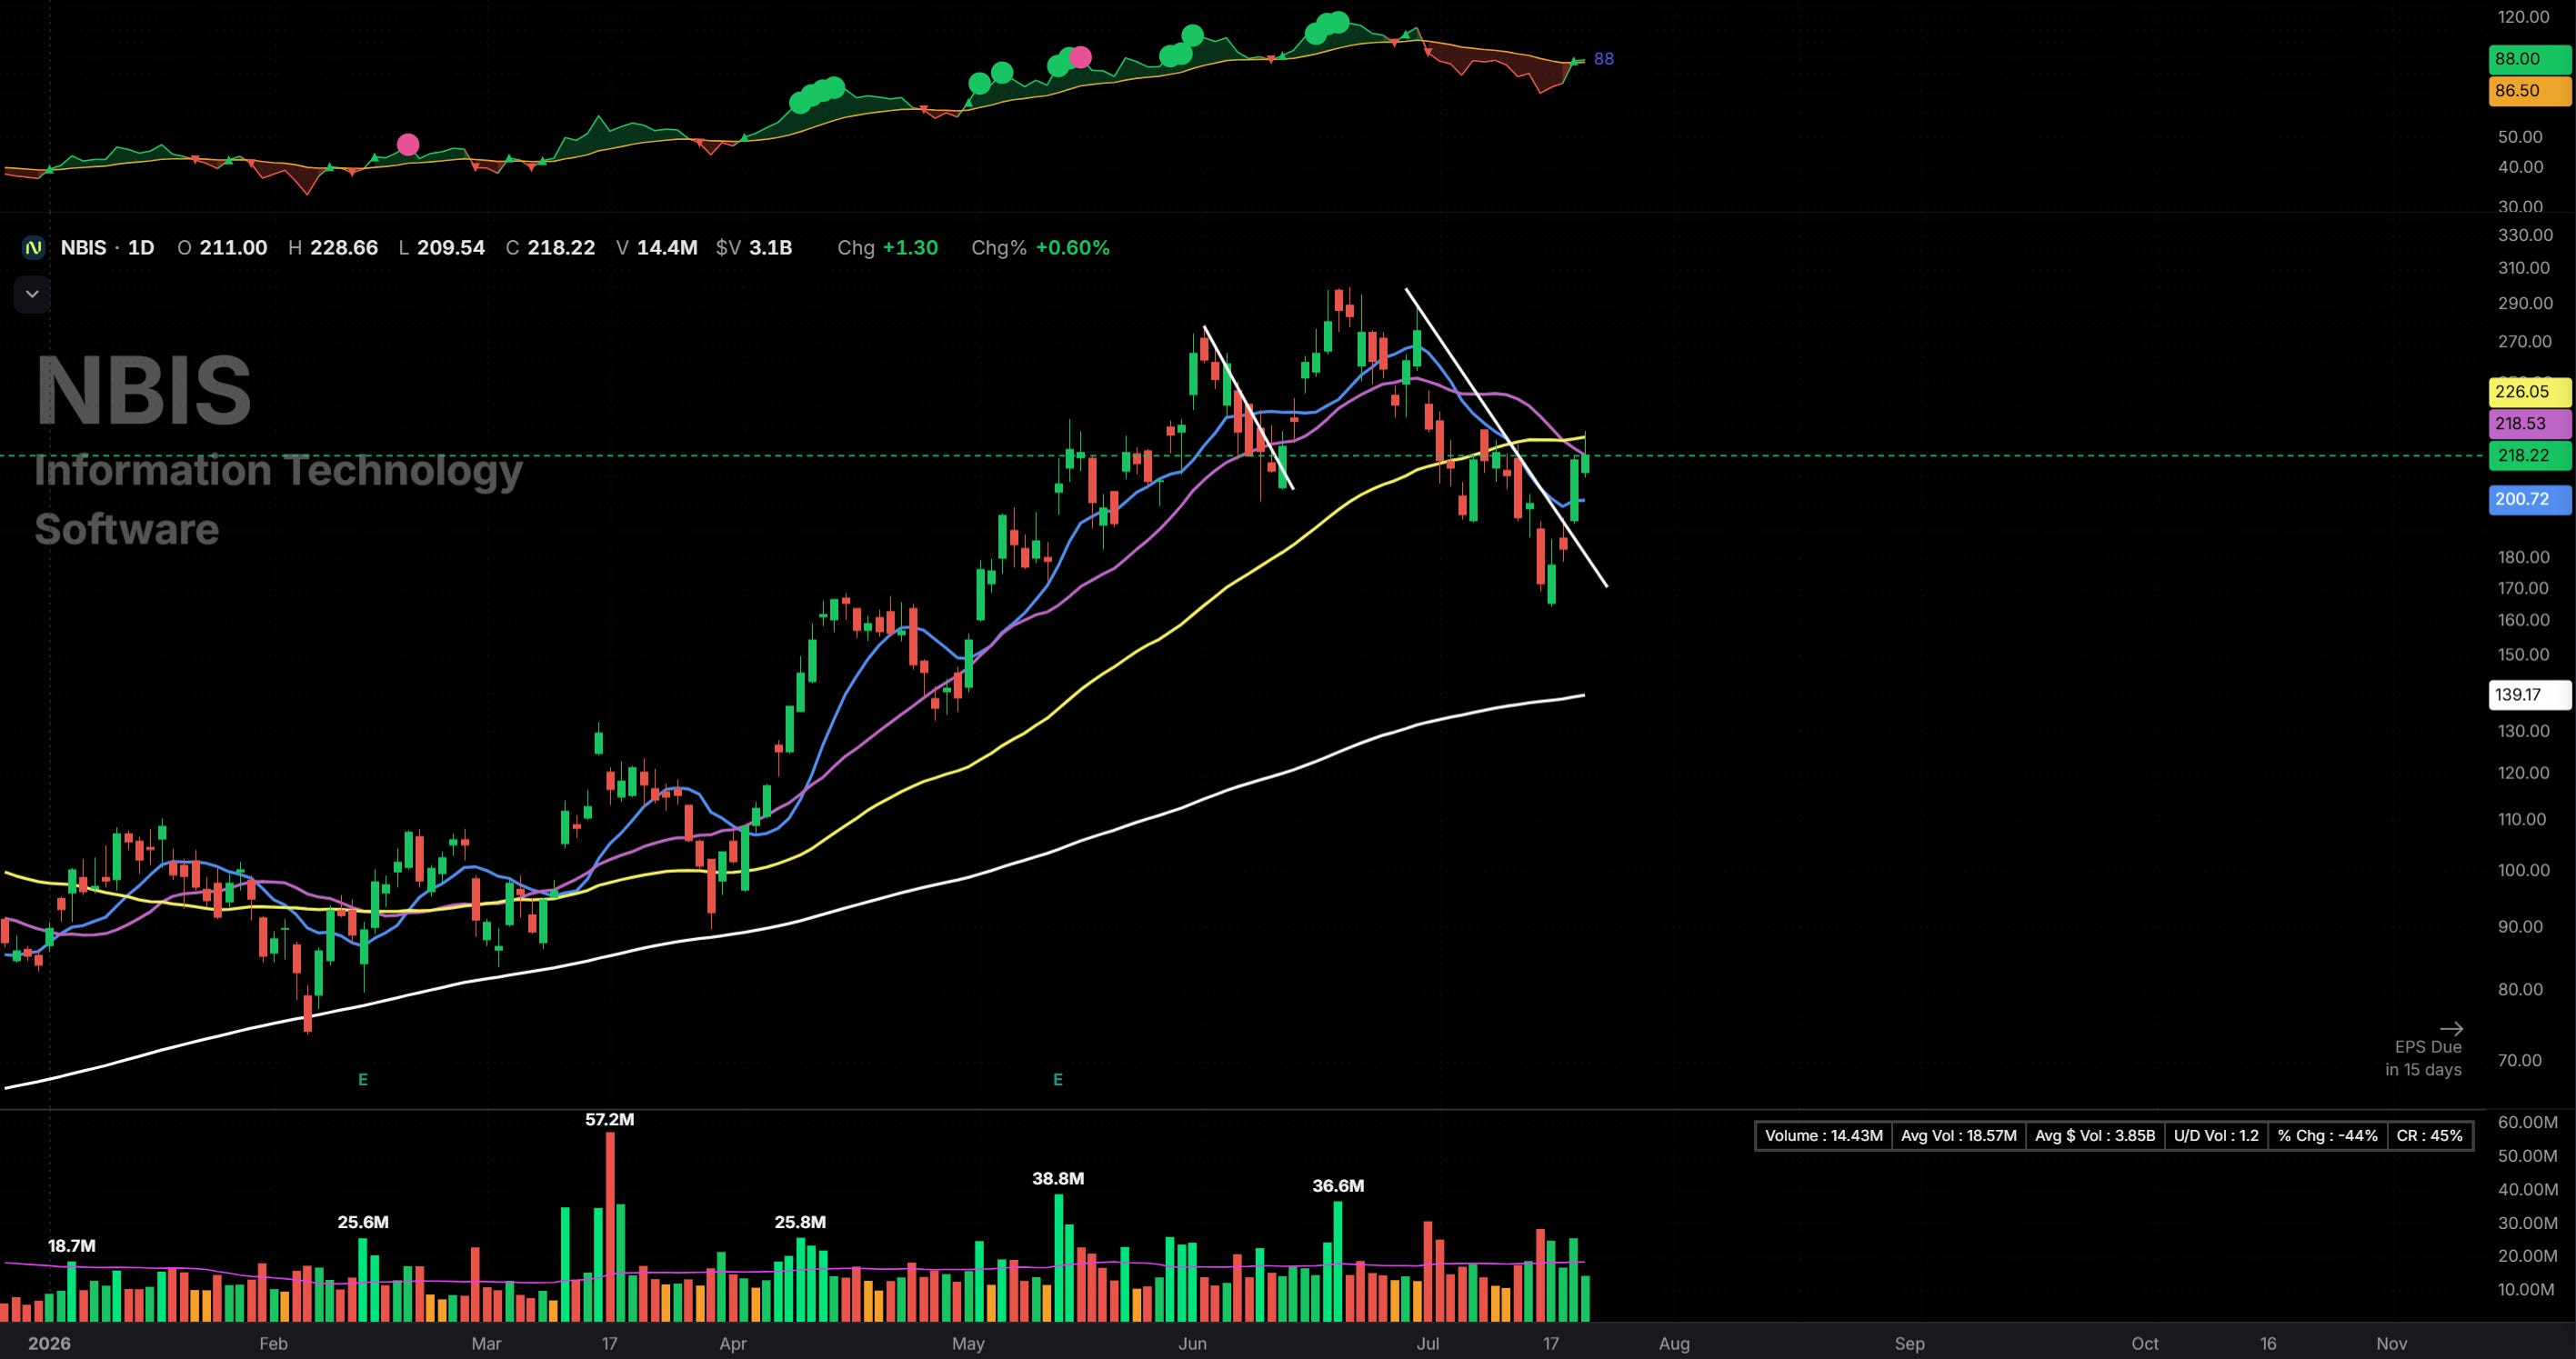The image size is (2576, 1359).
Task: Click the low value 209.54
Action: 451,248
